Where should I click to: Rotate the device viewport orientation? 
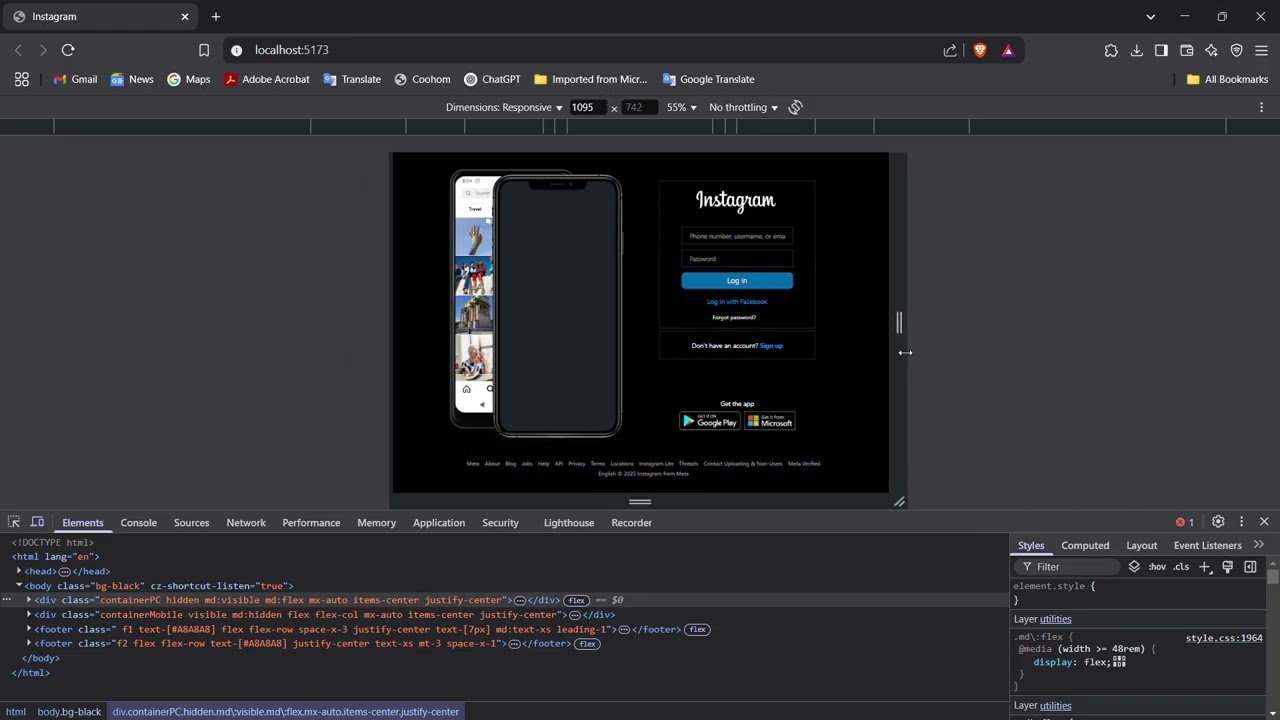pyautogui.click(x=796, y=107)
